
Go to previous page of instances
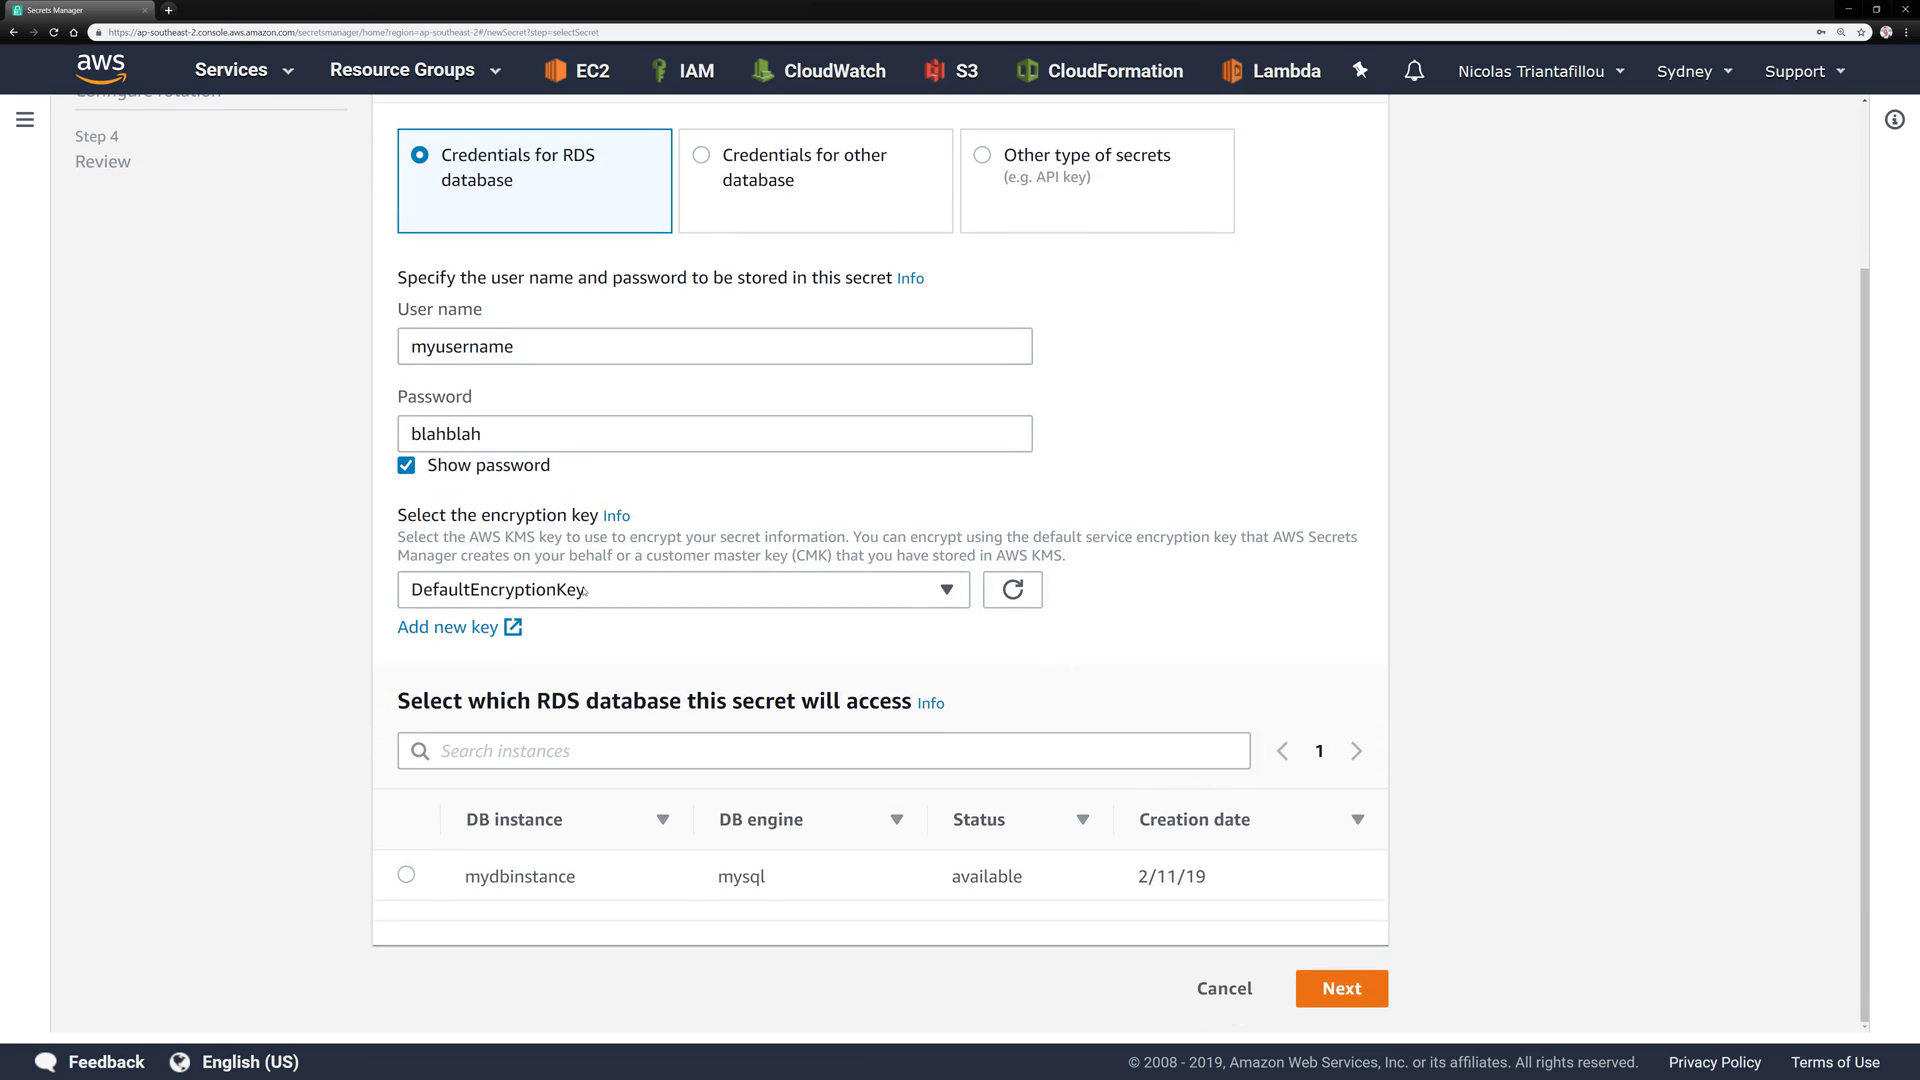point(1282,751)
